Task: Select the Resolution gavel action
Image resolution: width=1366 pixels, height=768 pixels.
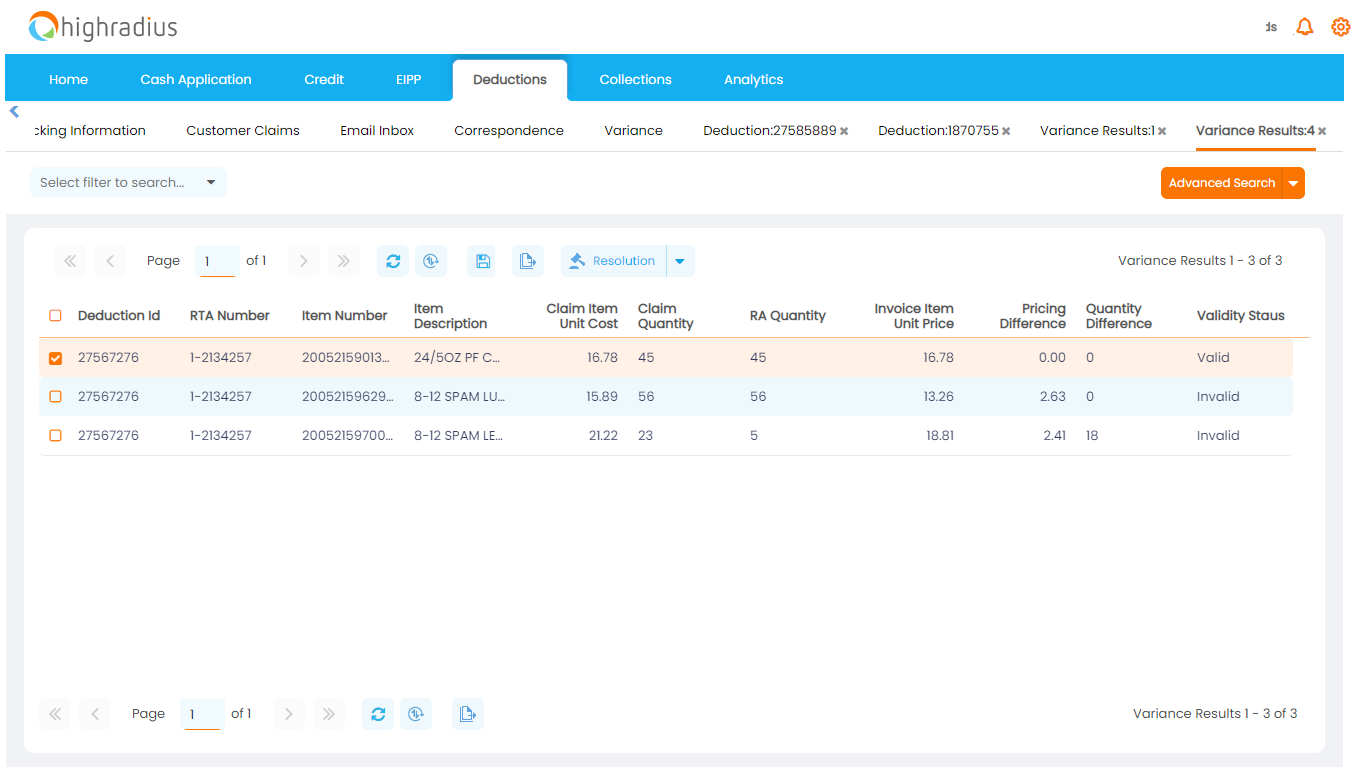Action: coord(613,260)
